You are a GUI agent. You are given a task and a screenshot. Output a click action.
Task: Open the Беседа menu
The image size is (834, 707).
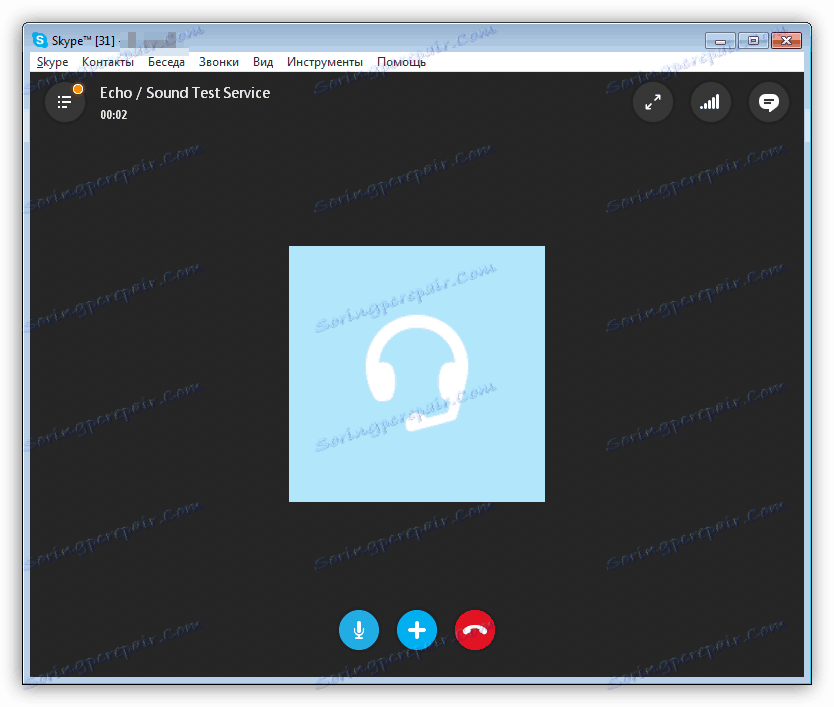(166, 61)
